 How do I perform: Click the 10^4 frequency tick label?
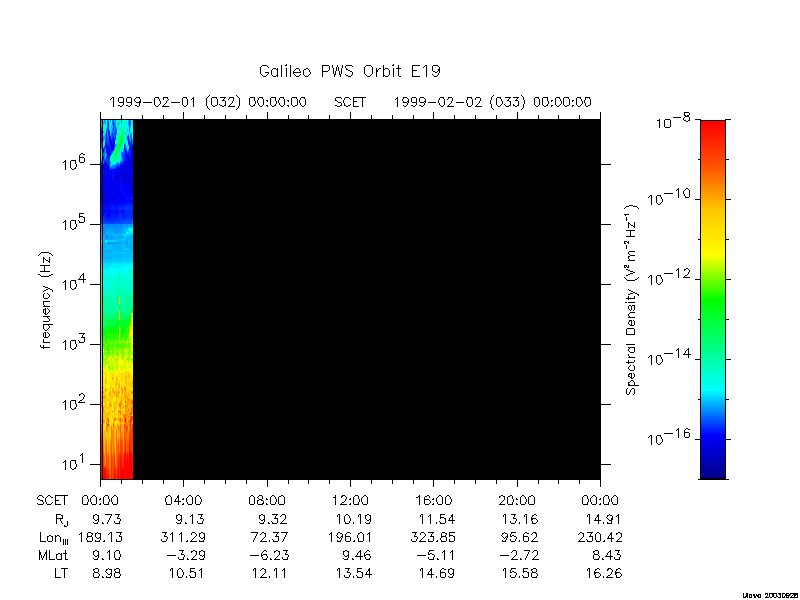(76, 282)
